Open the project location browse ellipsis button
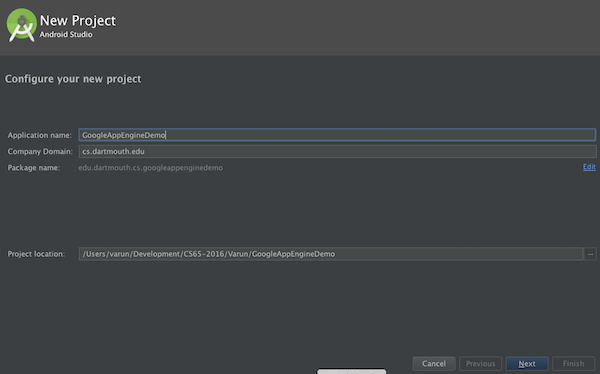 point(590,254)
